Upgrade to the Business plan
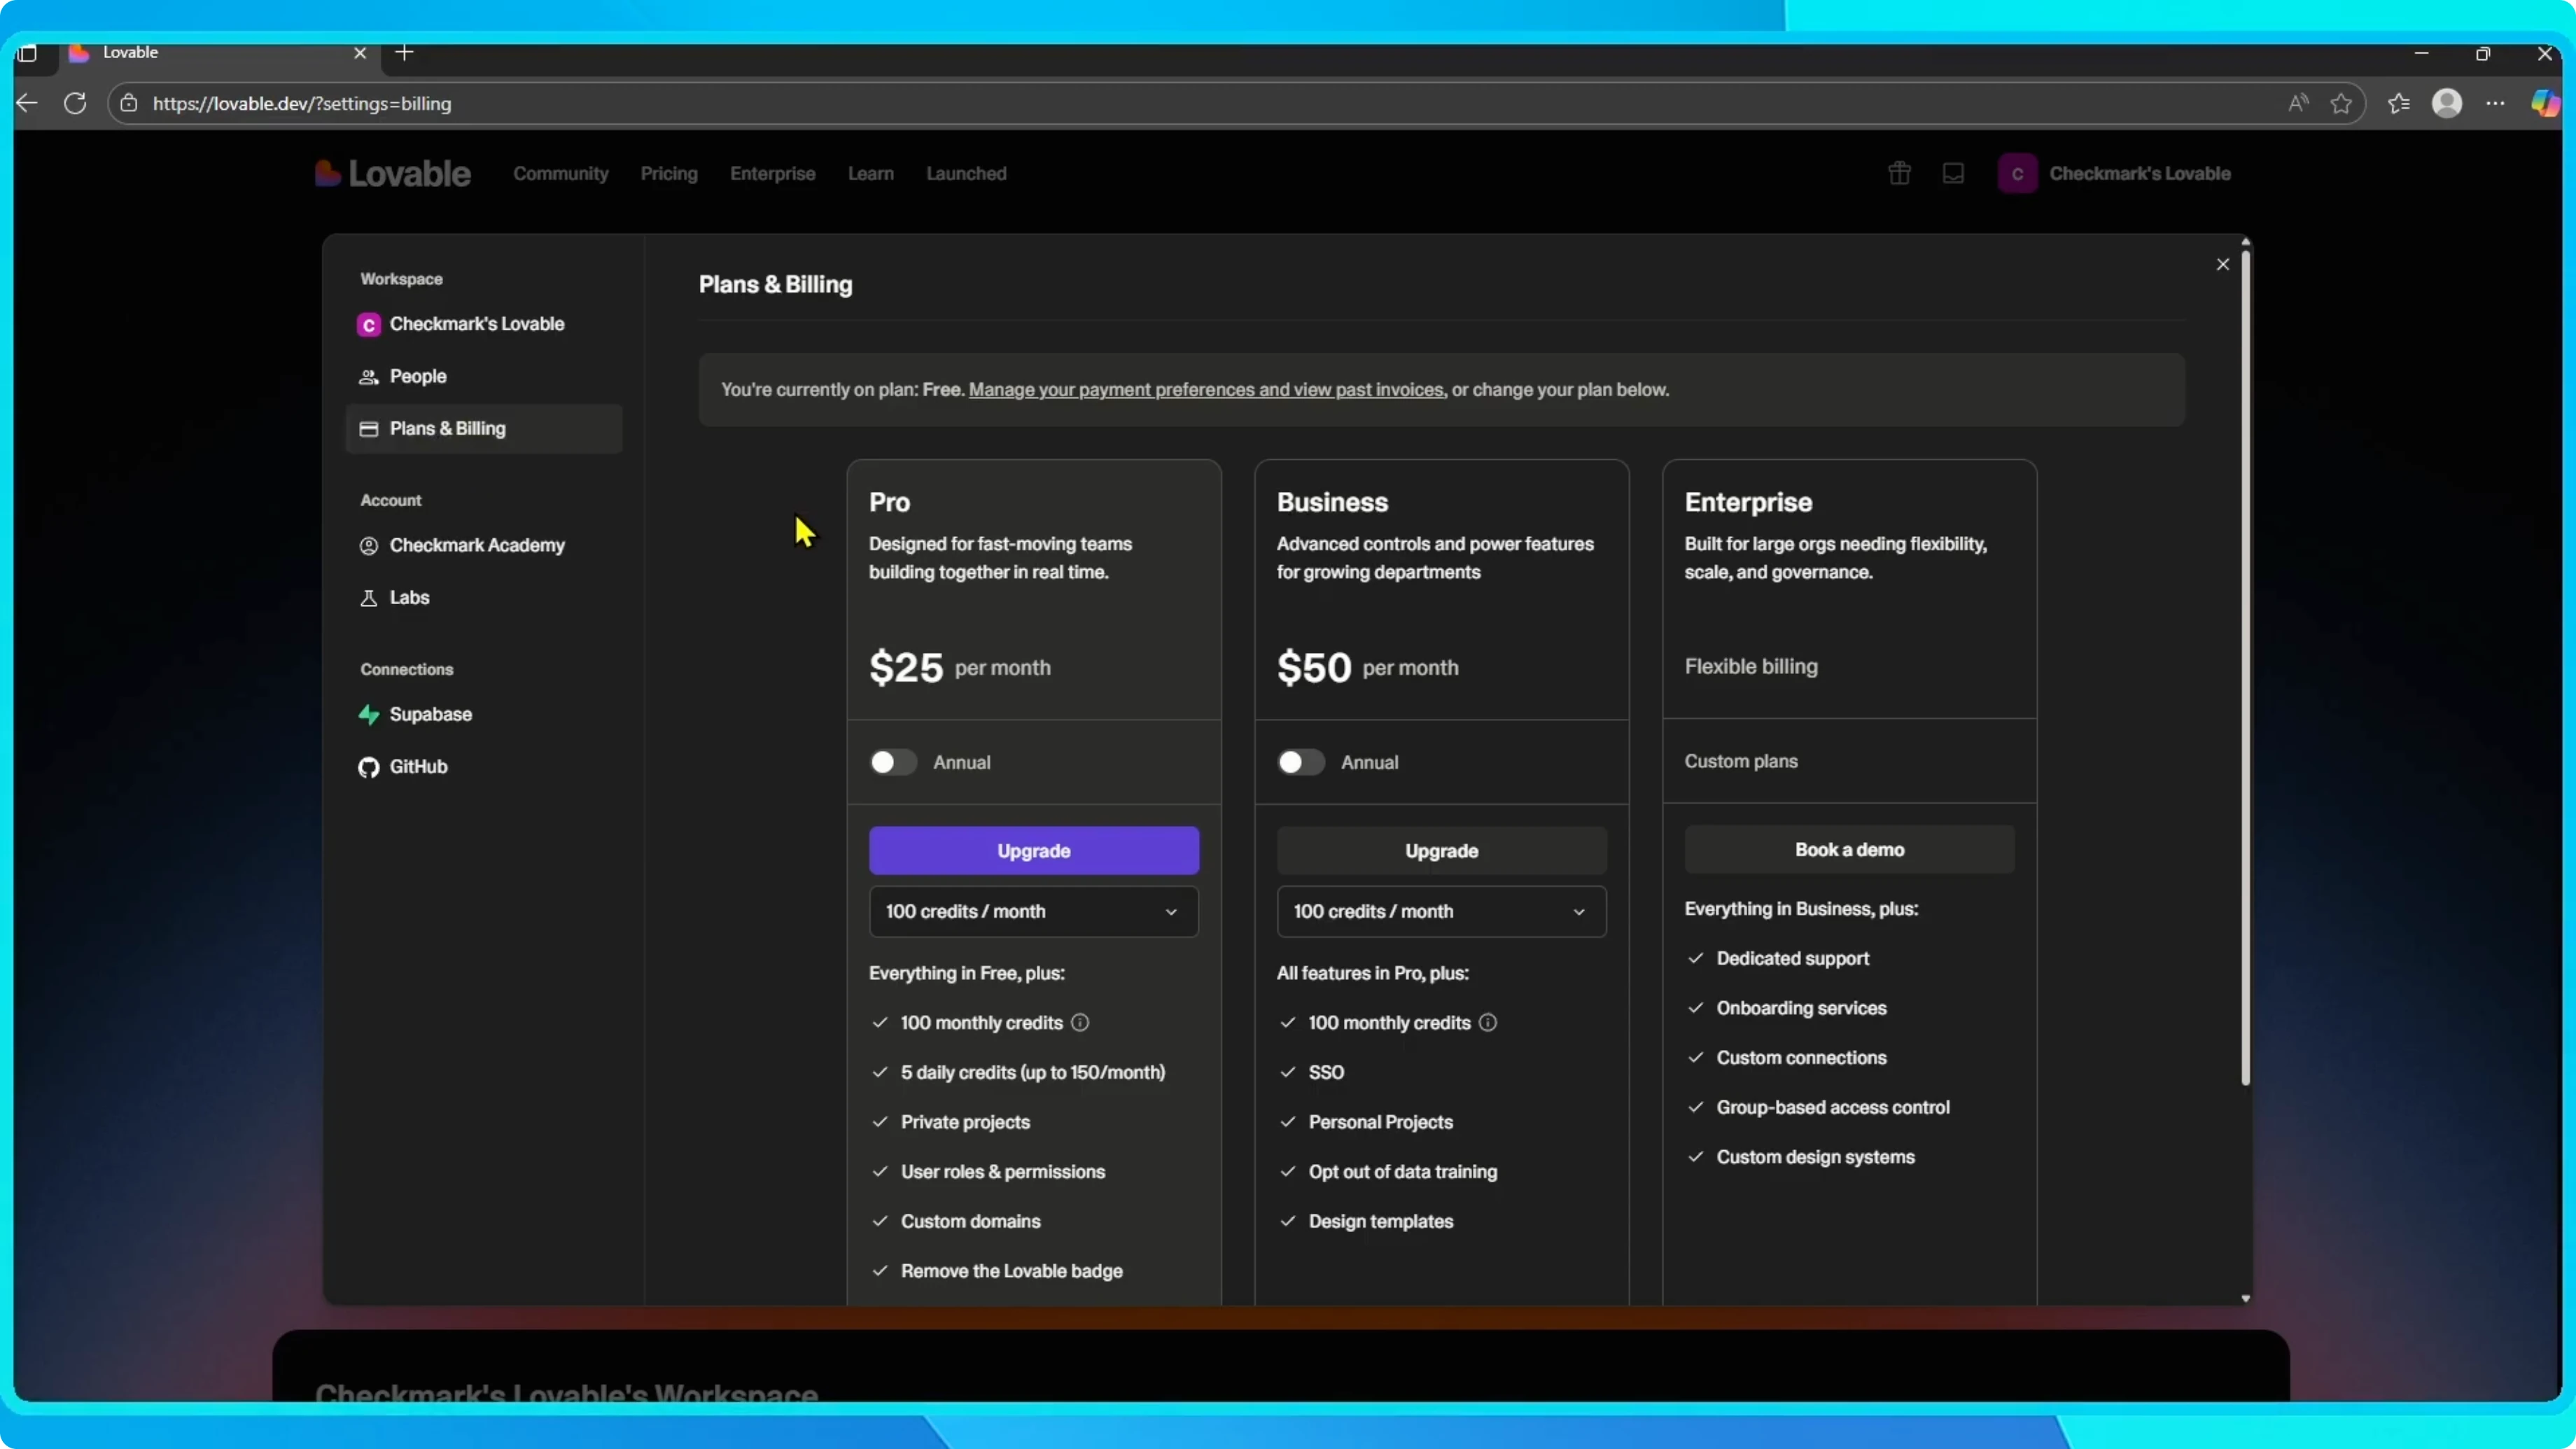Viewport: 2576px width, 1449px height. pyautogui.click(x=1441, y=850)
